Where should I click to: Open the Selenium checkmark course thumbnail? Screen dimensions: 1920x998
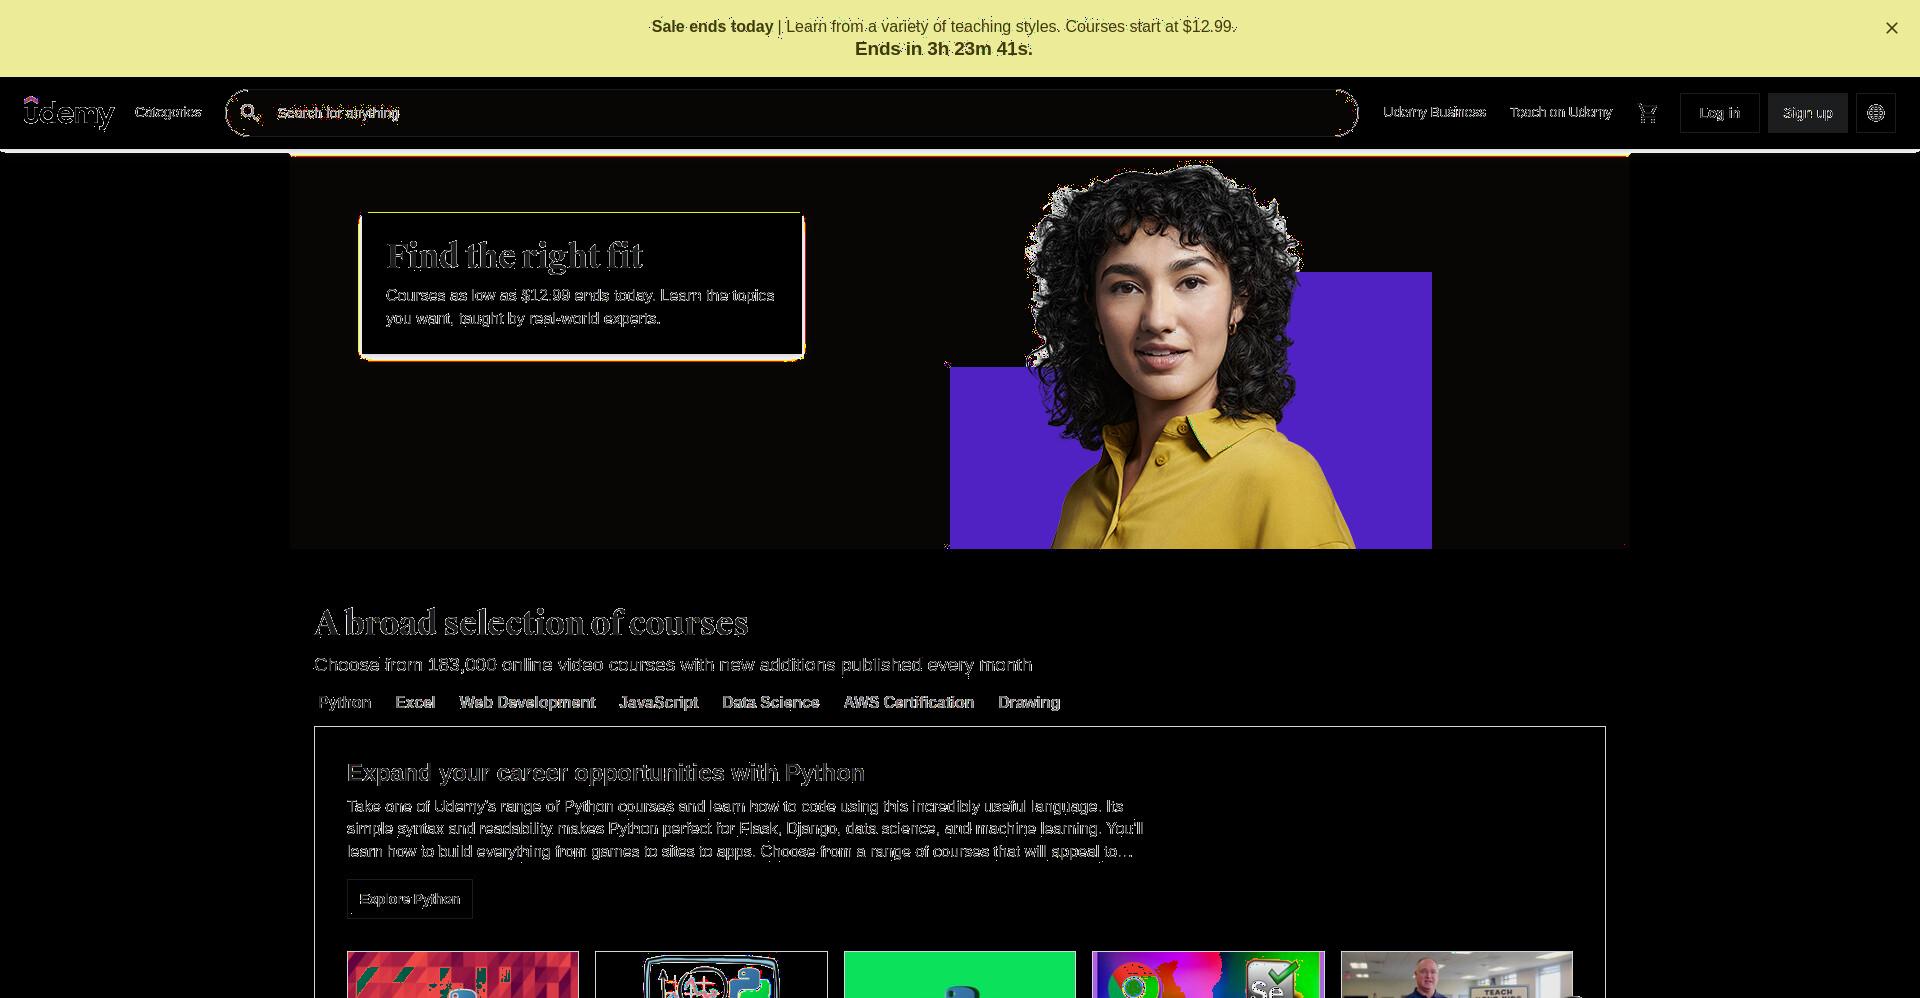point(1208,975)
